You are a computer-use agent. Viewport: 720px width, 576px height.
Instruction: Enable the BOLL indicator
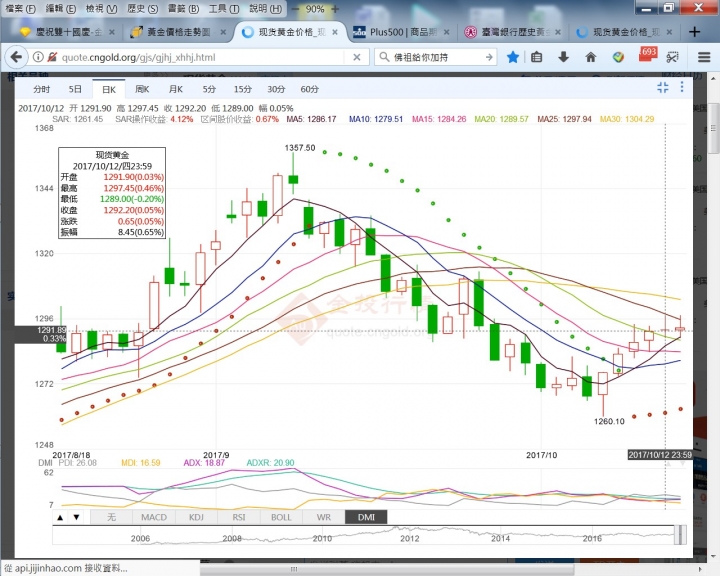click(281, 517)
